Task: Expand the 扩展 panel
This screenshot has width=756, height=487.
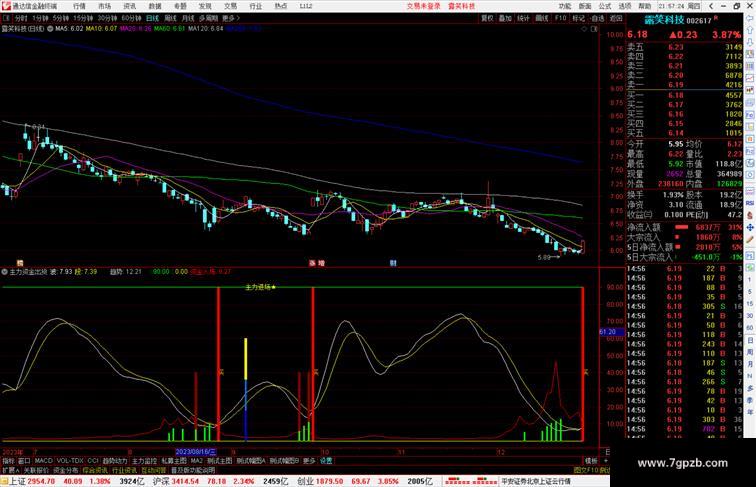Action: pyautogui.click(x=10, y=470)
